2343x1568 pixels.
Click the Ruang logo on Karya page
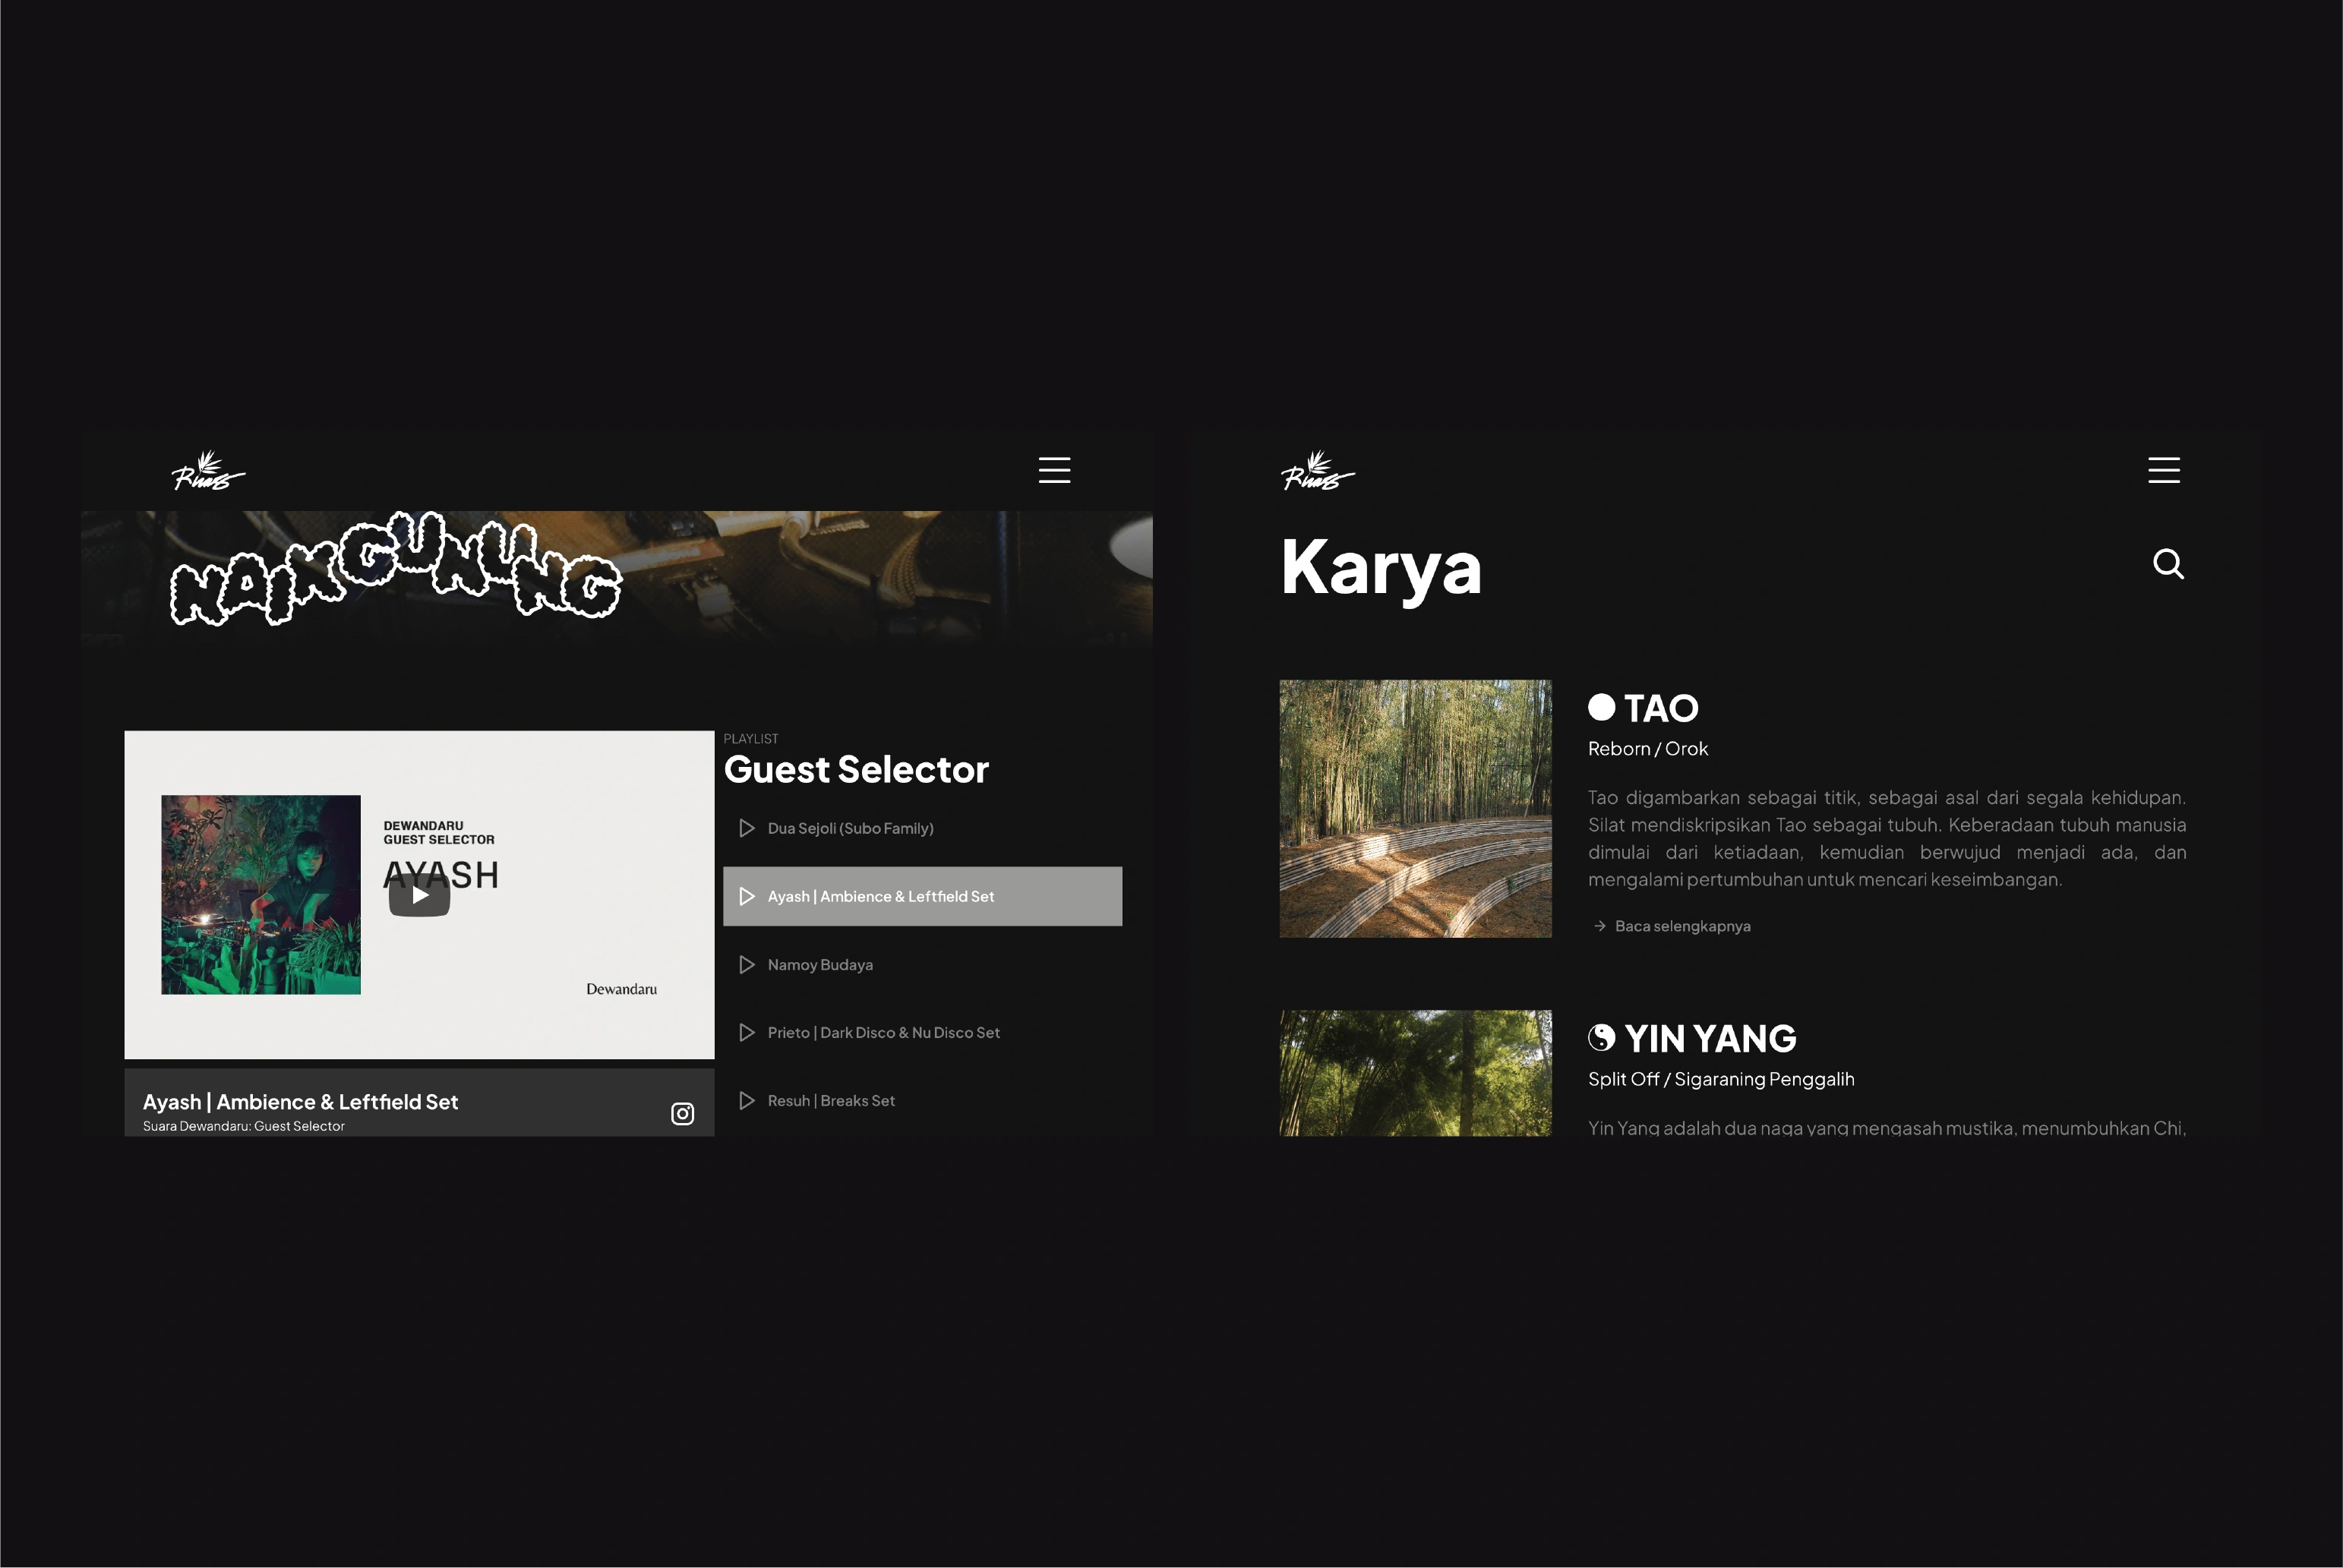[1317, 471]
